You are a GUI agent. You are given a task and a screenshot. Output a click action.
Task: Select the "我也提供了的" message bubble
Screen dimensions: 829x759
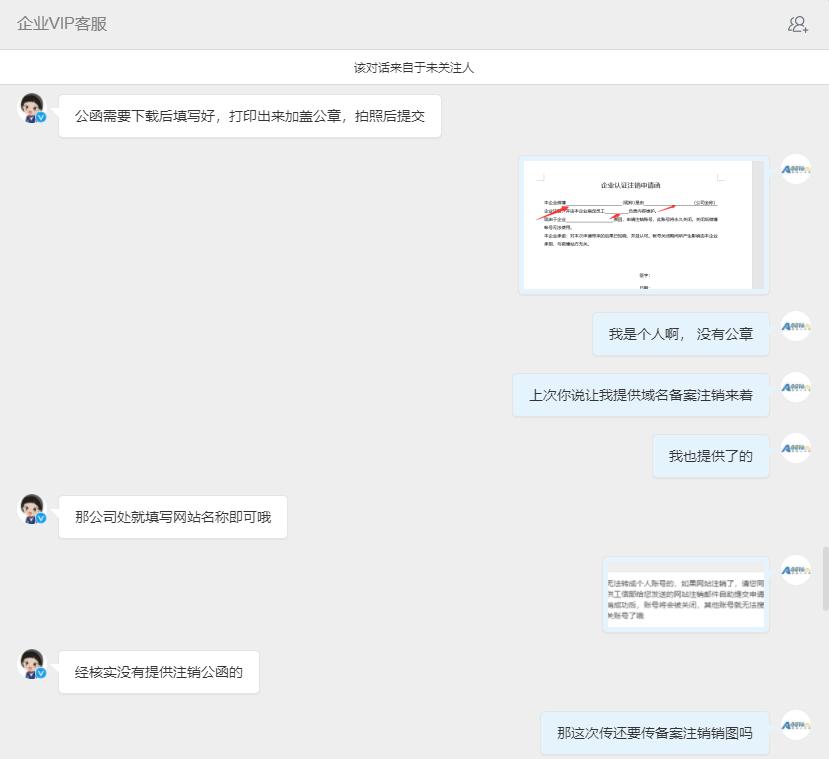point(710,455)
